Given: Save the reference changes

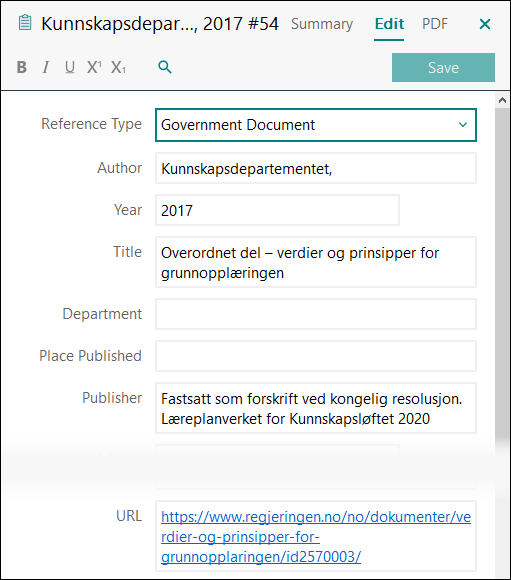Looking at the screenshot, I should [443, 67].
